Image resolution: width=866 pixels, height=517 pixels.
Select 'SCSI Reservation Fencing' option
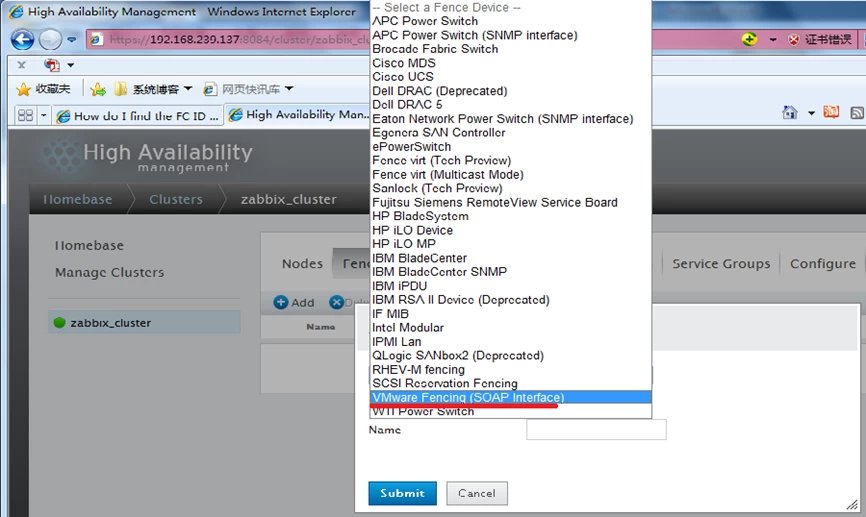click(x=510, y=383)
